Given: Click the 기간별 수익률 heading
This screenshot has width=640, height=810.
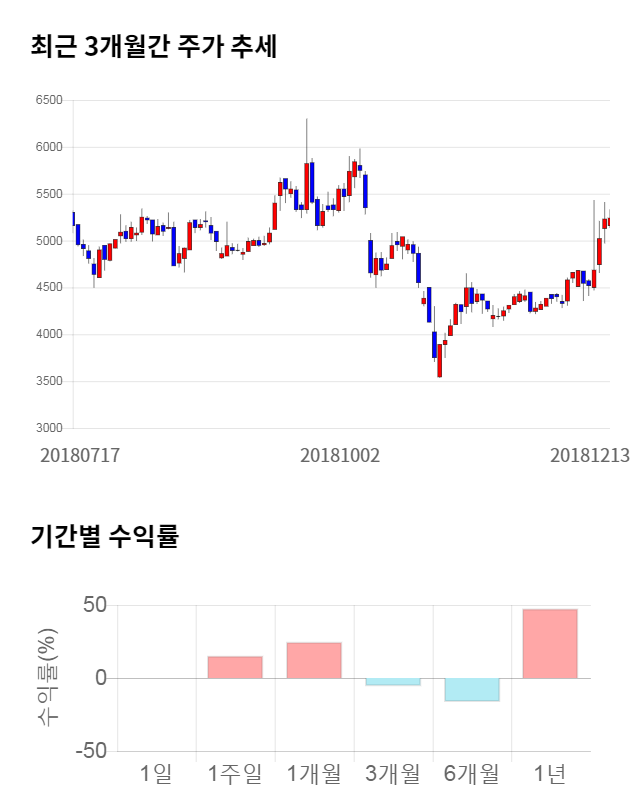Looking at the screenshot, I should (x=104, y=536).
